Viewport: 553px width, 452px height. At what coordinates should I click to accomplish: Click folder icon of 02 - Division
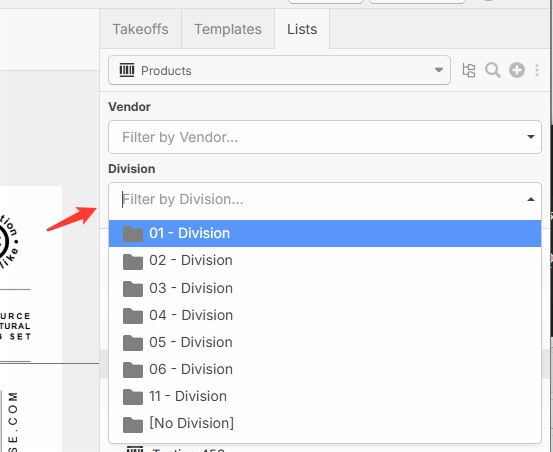click(x=133, y=261)
